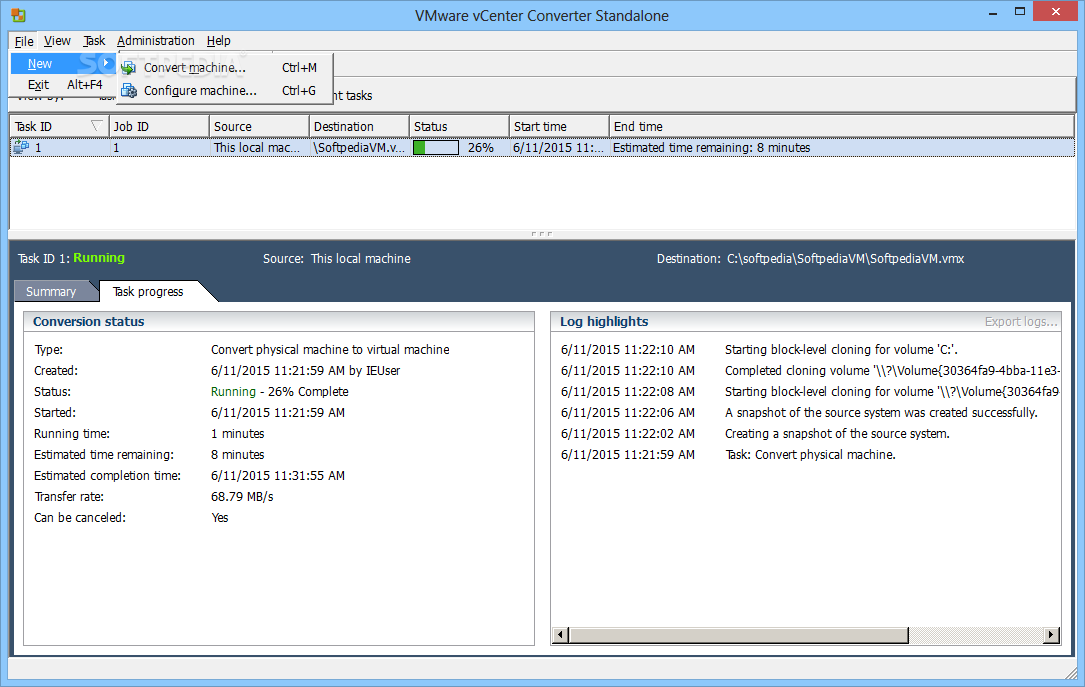
Task: Click the '6/11/2015 11:21:59 AM by IEUser' created value
Action: (x=305, y=371)
